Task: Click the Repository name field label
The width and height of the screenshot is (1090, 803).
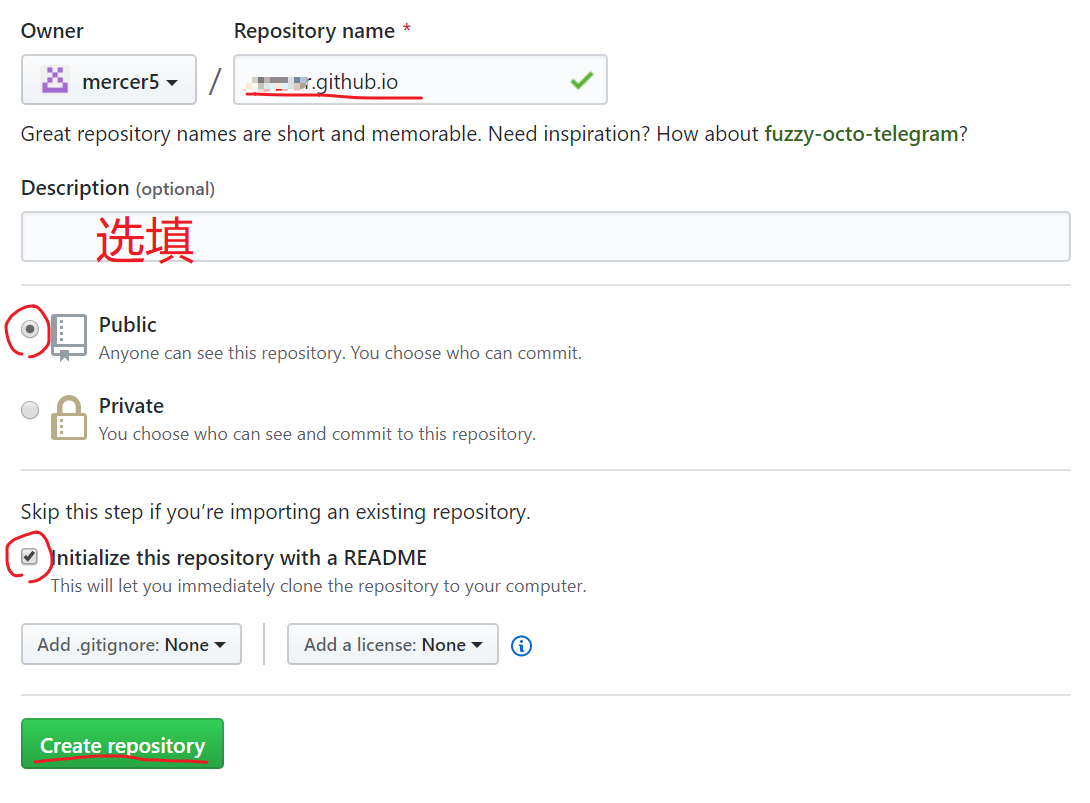Action: 314,31
